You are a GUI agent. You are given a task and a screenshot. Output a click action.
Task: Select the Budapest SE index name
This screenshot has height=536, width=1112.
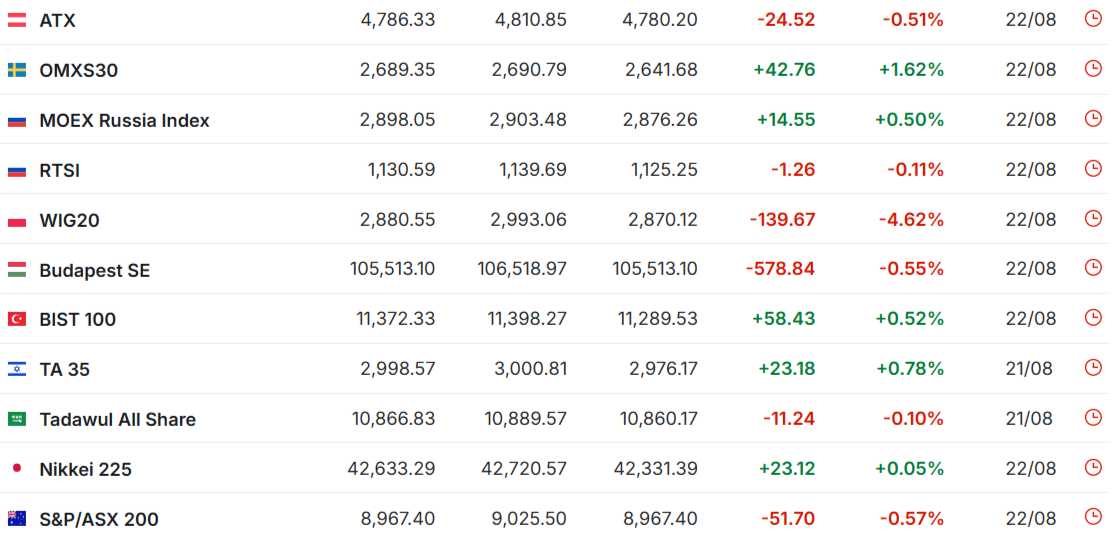click(x=95, y=270)
